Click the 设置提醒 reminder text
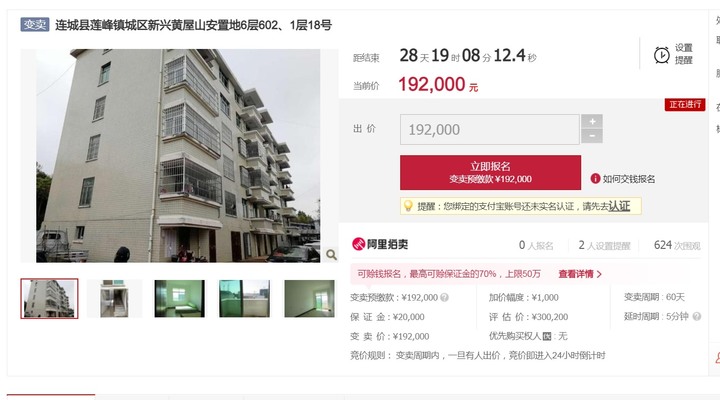Viewport: 720px width, 400px height. [683, 54]
